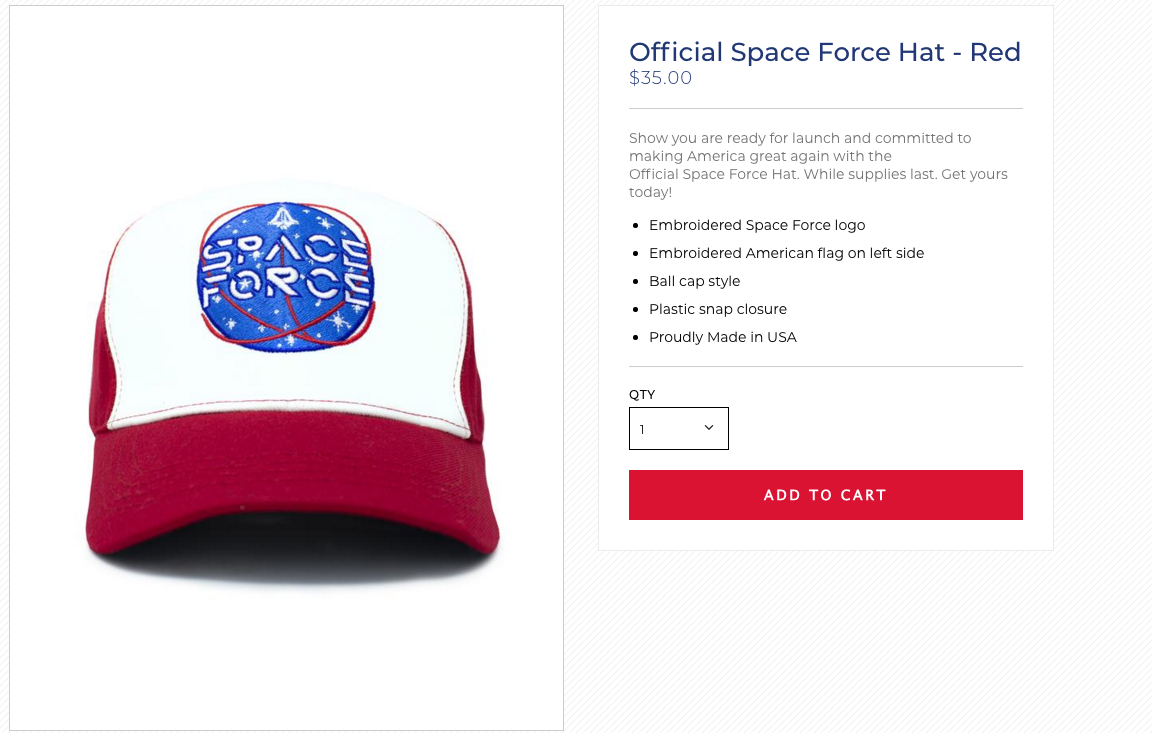
Task: Click the Ball cap style bullet
Action: pos(694,281)
